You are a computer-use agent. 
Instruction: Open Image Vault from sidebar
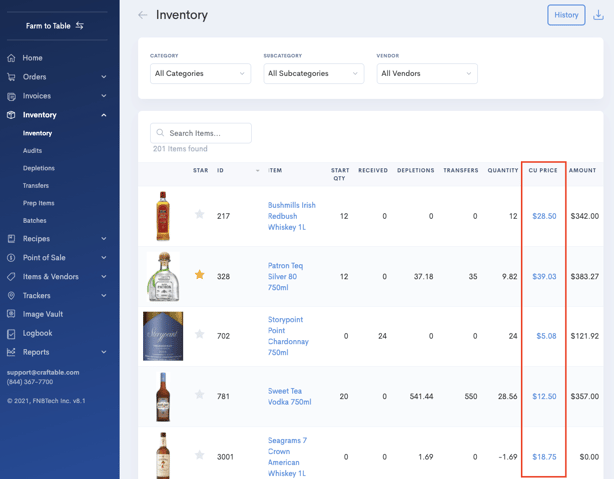pos(42,314)
